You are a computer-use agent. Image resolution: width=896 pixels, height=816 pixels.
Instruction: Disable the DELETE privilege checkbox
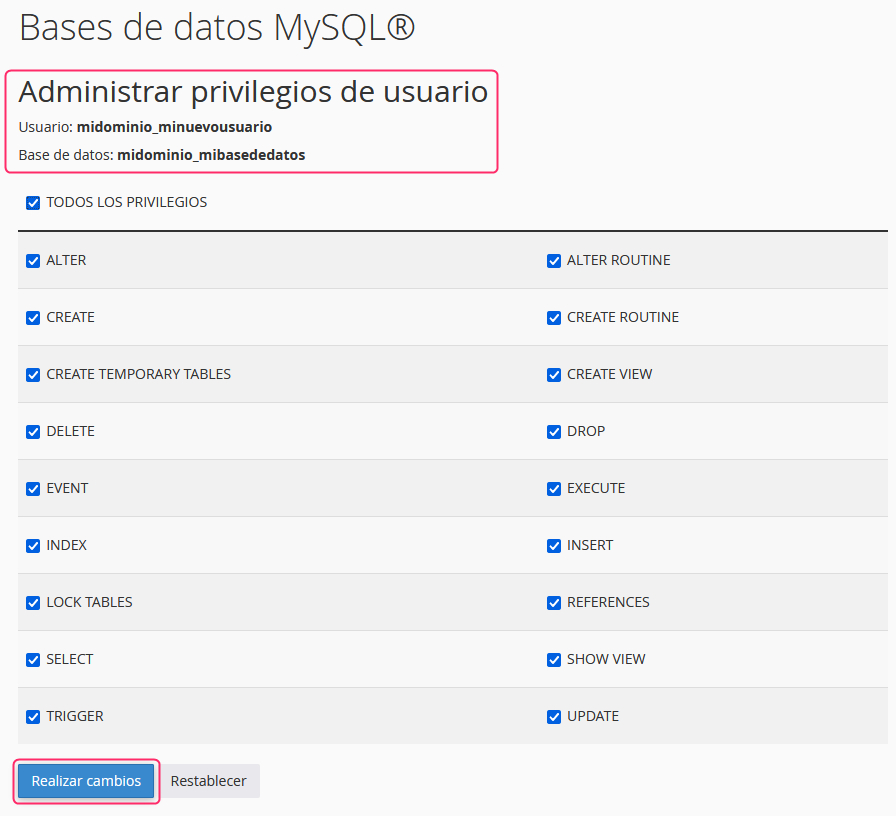pyautogui.click(x=33, y=432)
